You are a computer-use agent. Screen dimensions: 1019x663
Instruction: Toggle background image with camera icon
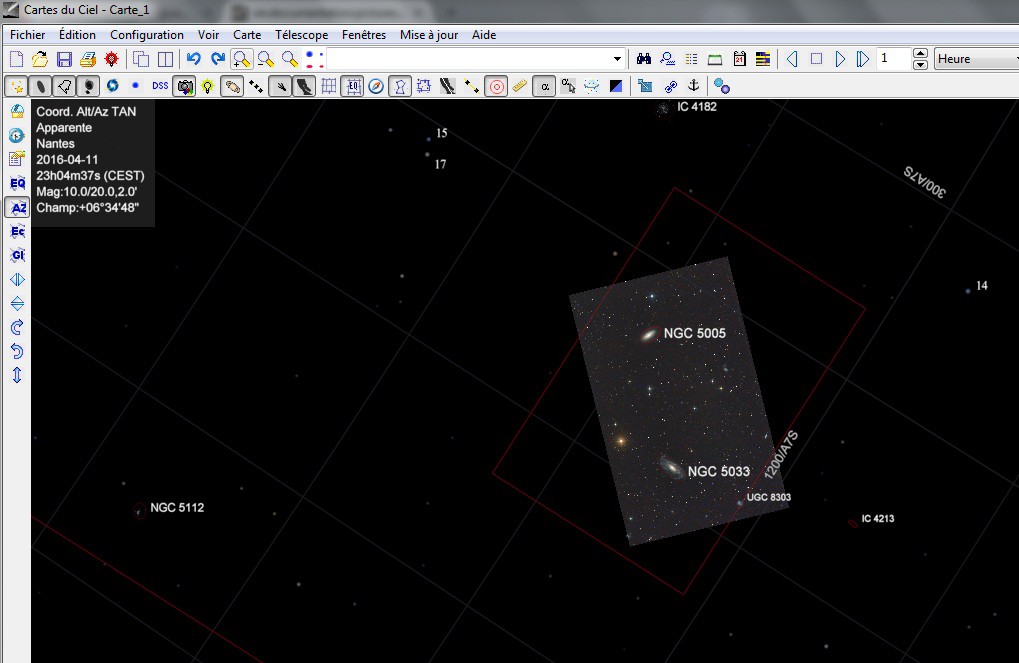pos(185,86)
